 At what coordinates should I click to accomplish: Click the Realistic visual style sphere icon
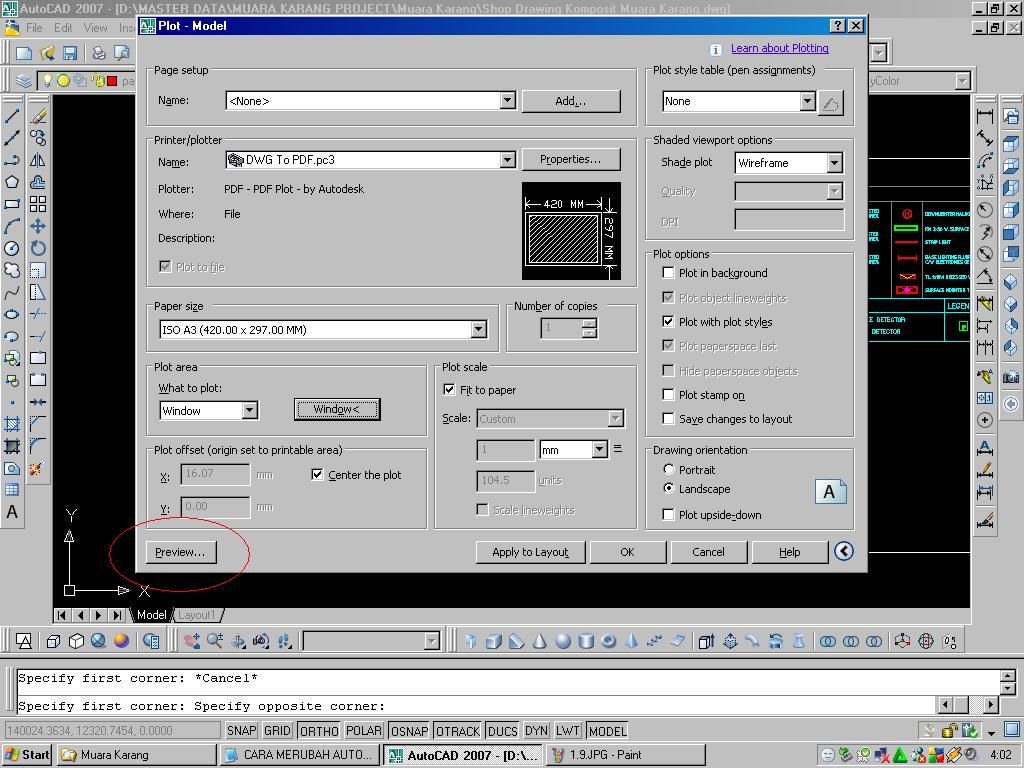click(x=121, y=641)
